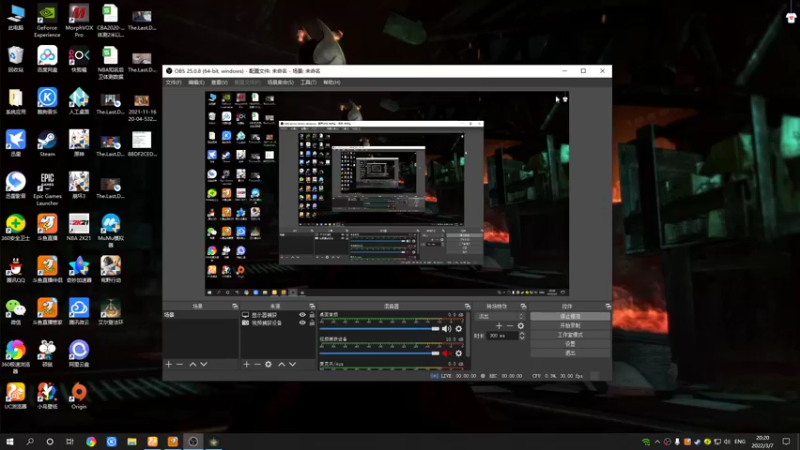Click Studio Mode button in Controls
This screenshot has width=800, height=450.
570,335
